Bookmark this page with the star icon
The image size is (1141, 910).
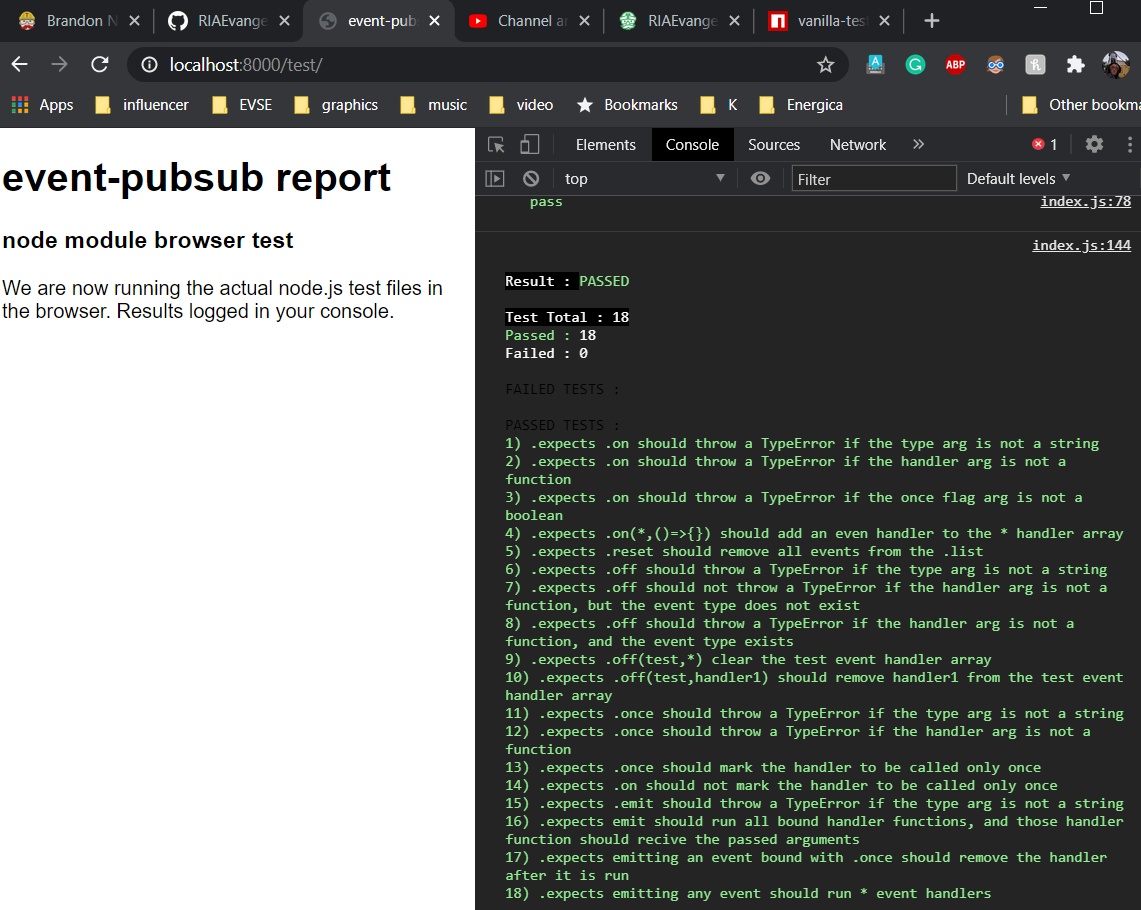click(825, 65)
